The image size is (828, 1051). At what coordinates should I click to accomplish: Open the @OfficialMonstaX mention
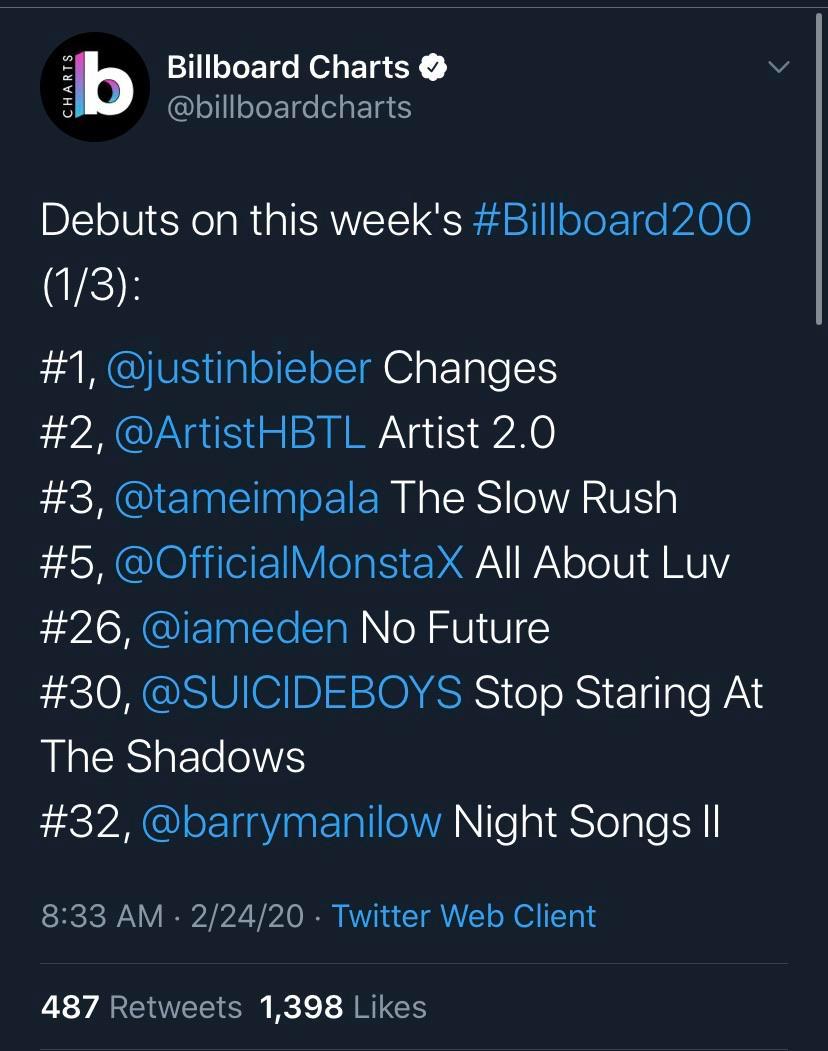(x=289, y=563)
